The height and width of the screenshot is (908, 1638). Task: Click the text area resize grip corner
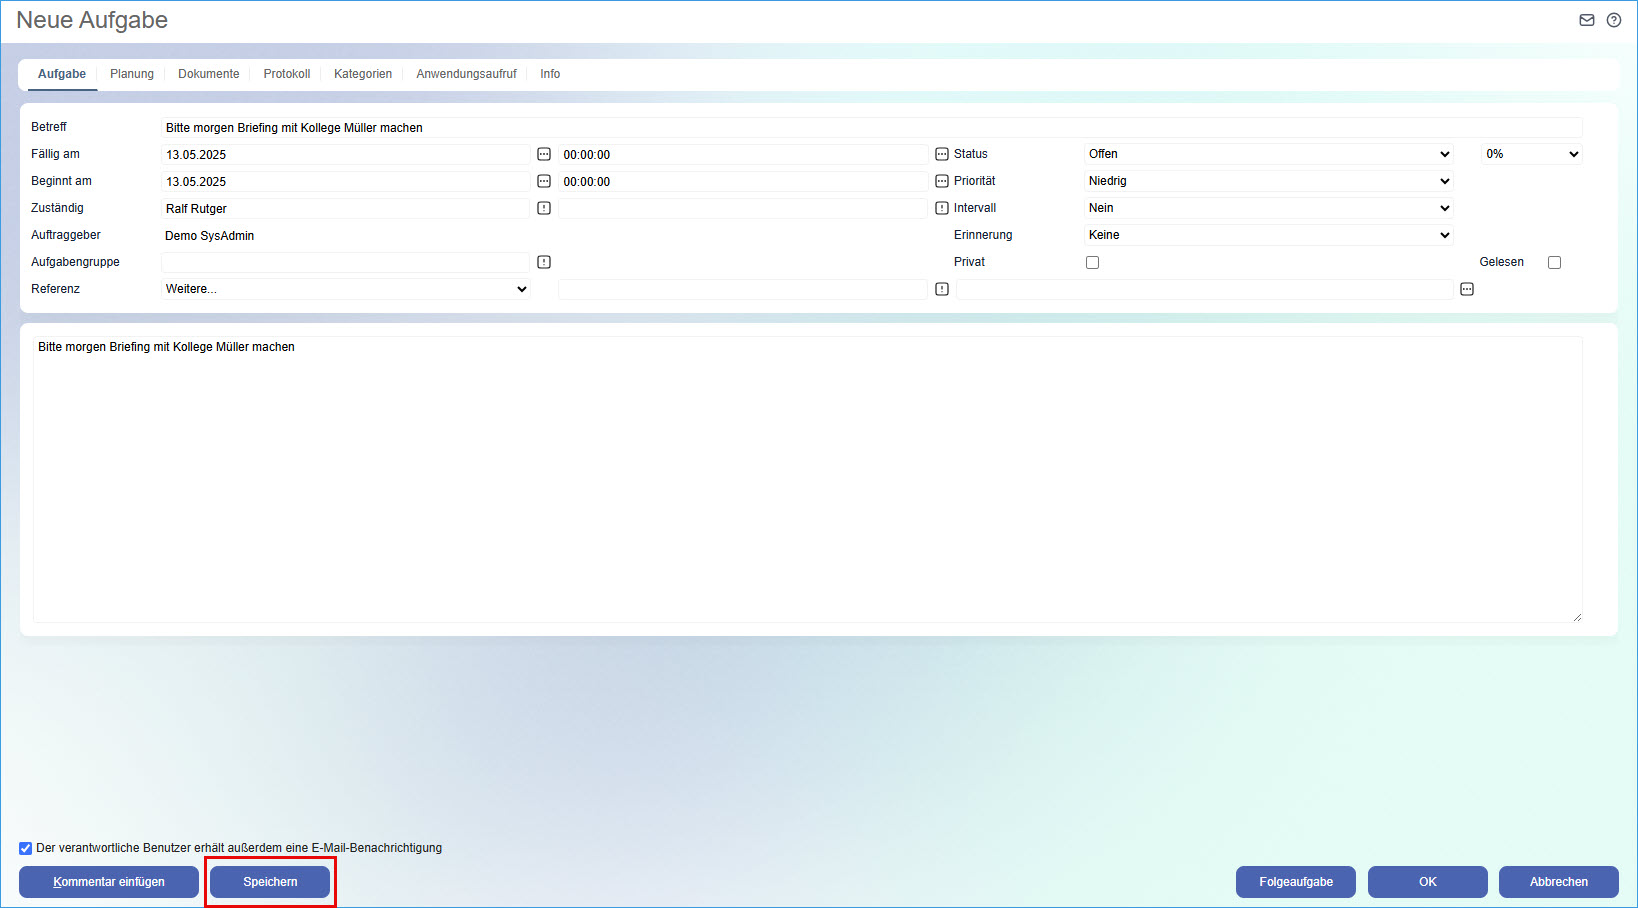point(1577,617)
